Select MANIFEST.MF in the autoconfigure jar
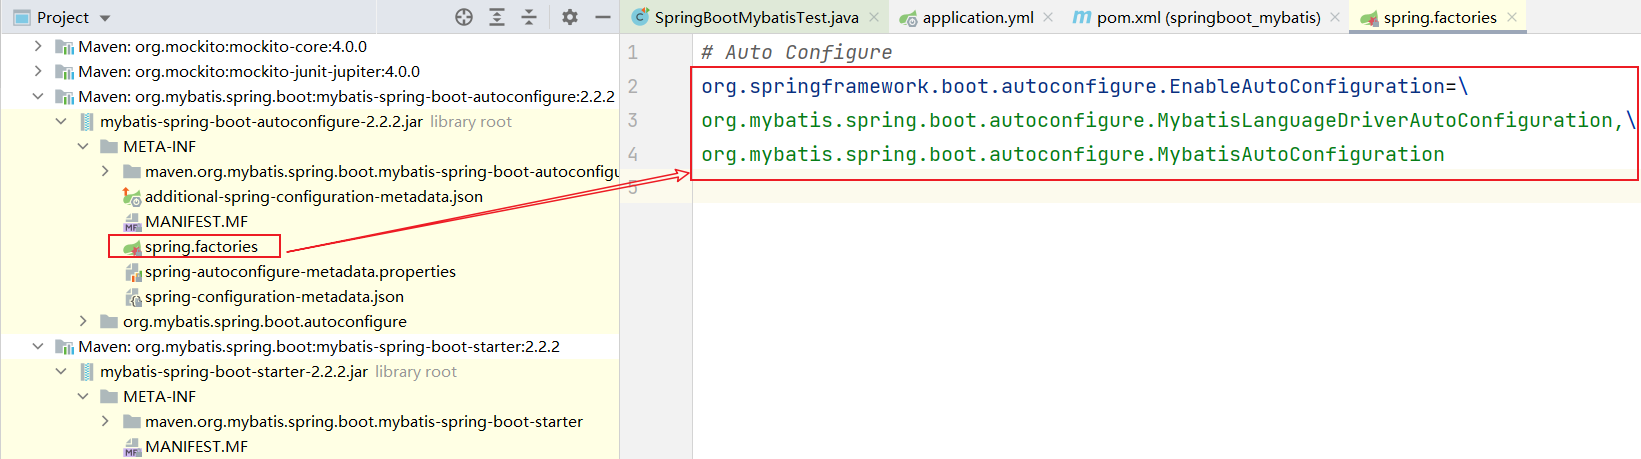 coord(196,221)
